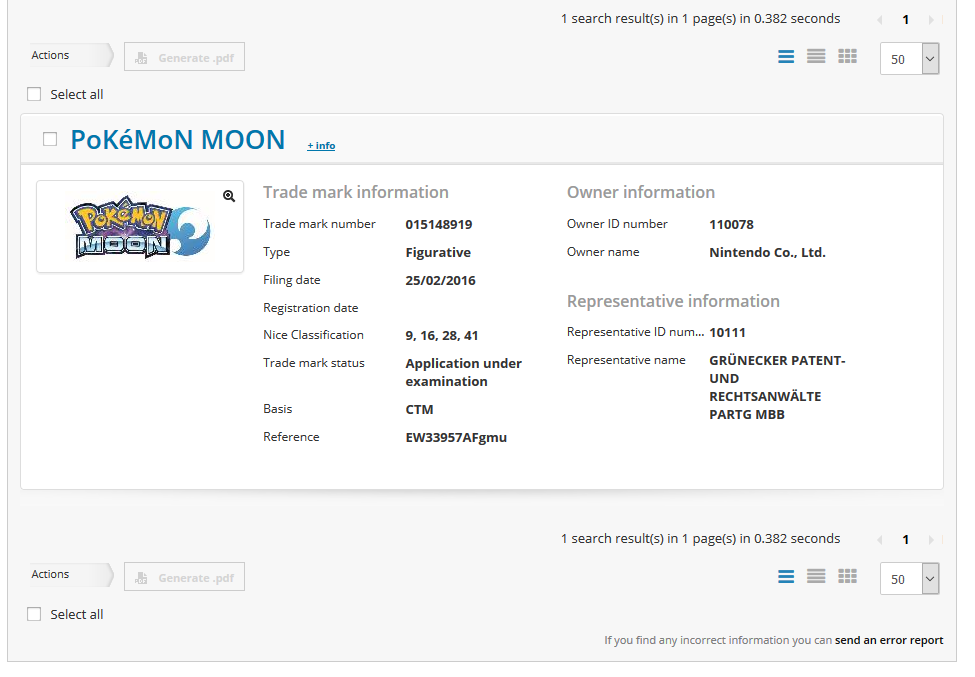The width and height of the screenshot is (975, 677).
Task: Switch to compact list view in bottom toolbar
Action: [816, 576]
